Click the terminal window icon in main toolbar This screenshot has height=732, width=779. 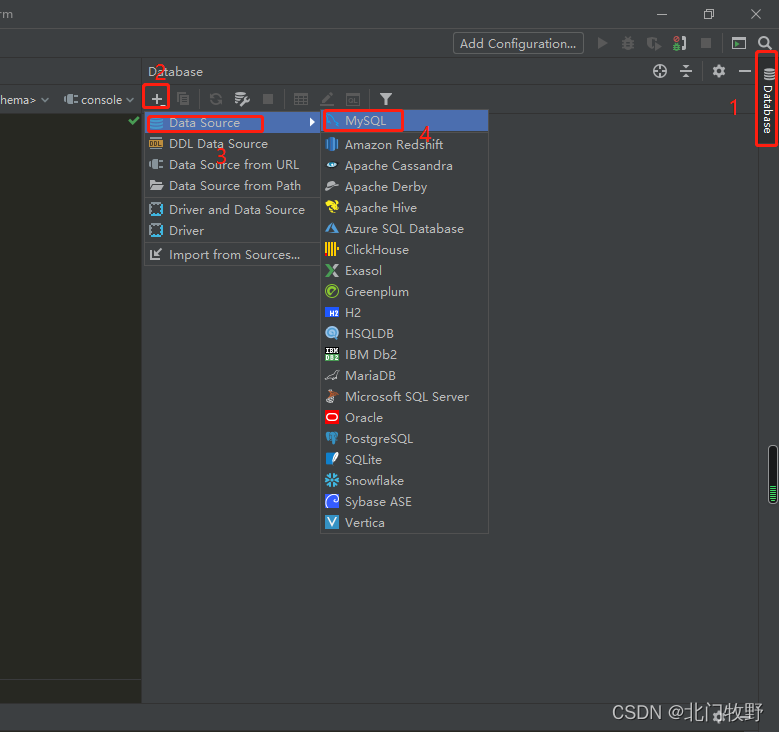coord(739,43)
